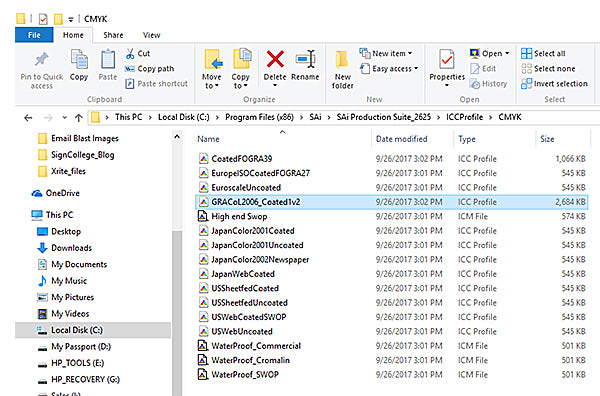Create a New folder from ribbon
Screen dimensions: 600x396
(x=342, y=69)
